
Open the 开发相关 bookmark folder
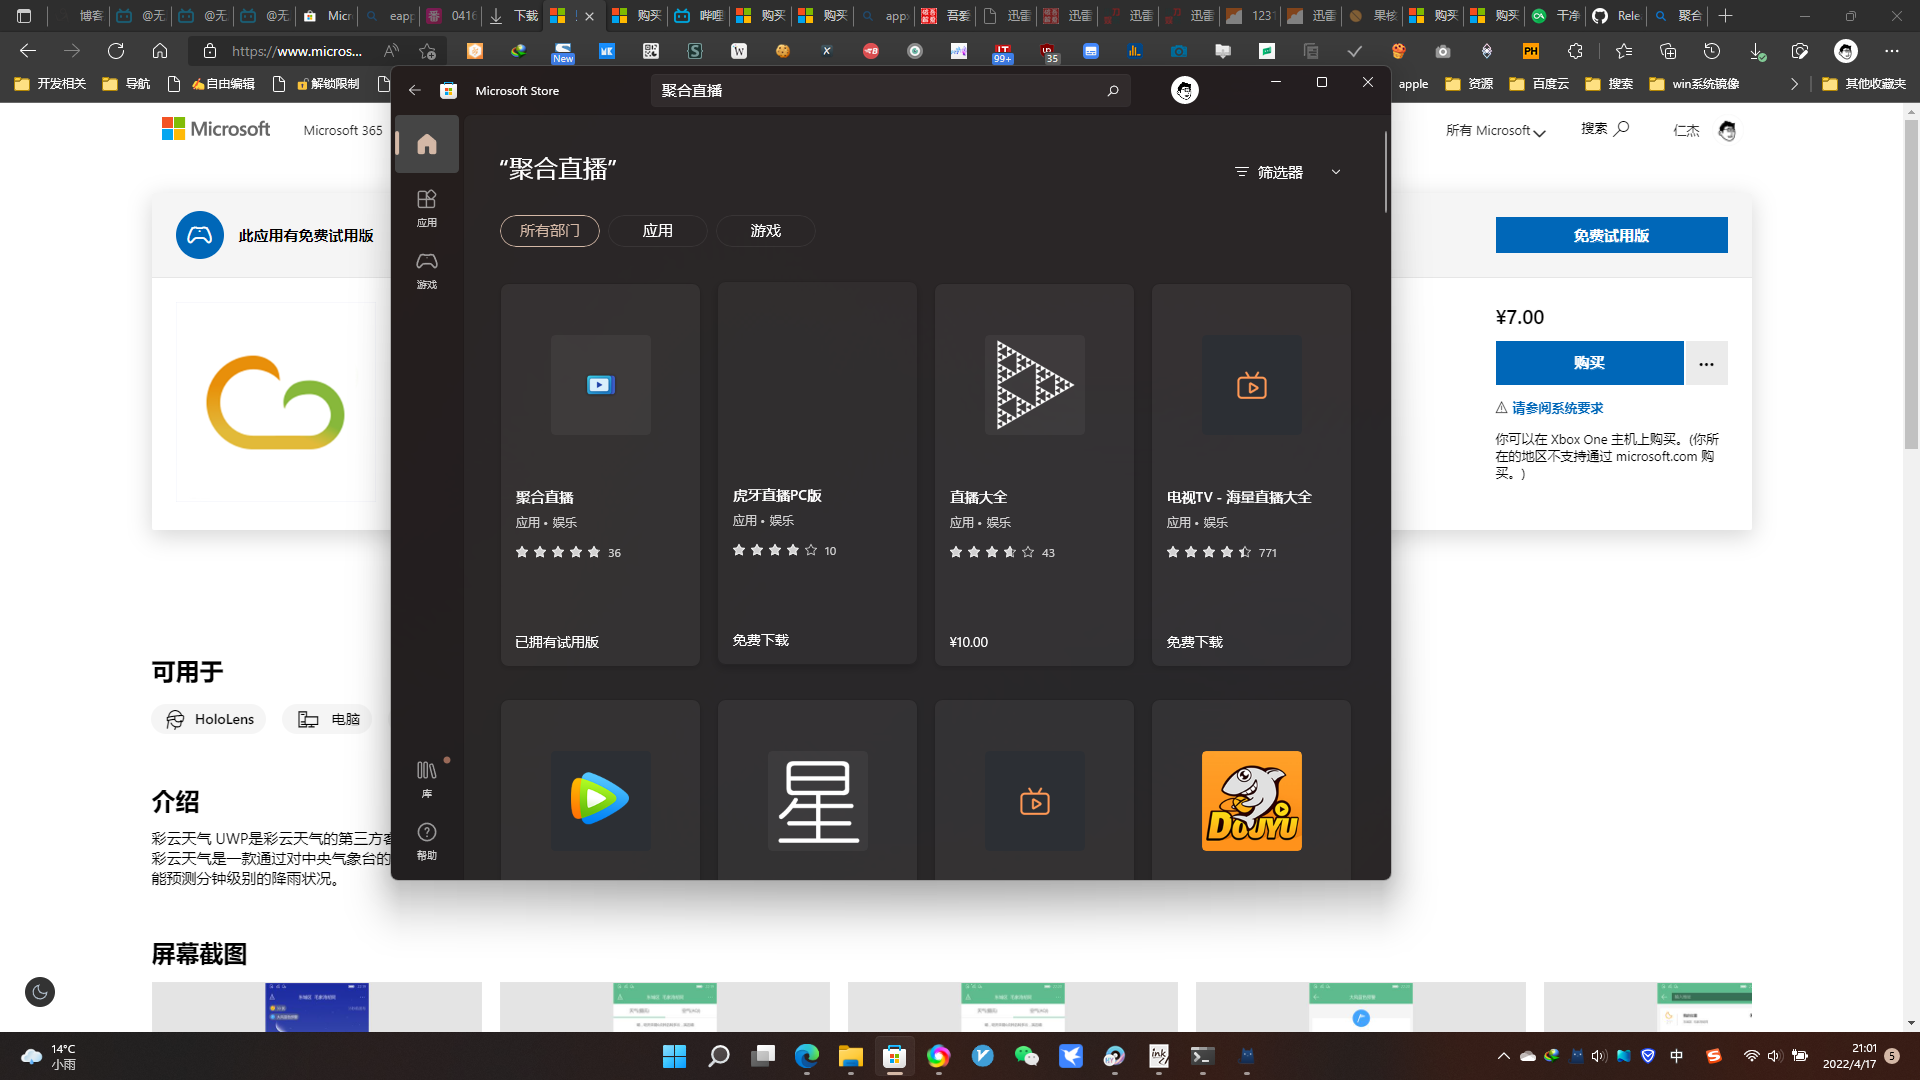pos(50,84)
